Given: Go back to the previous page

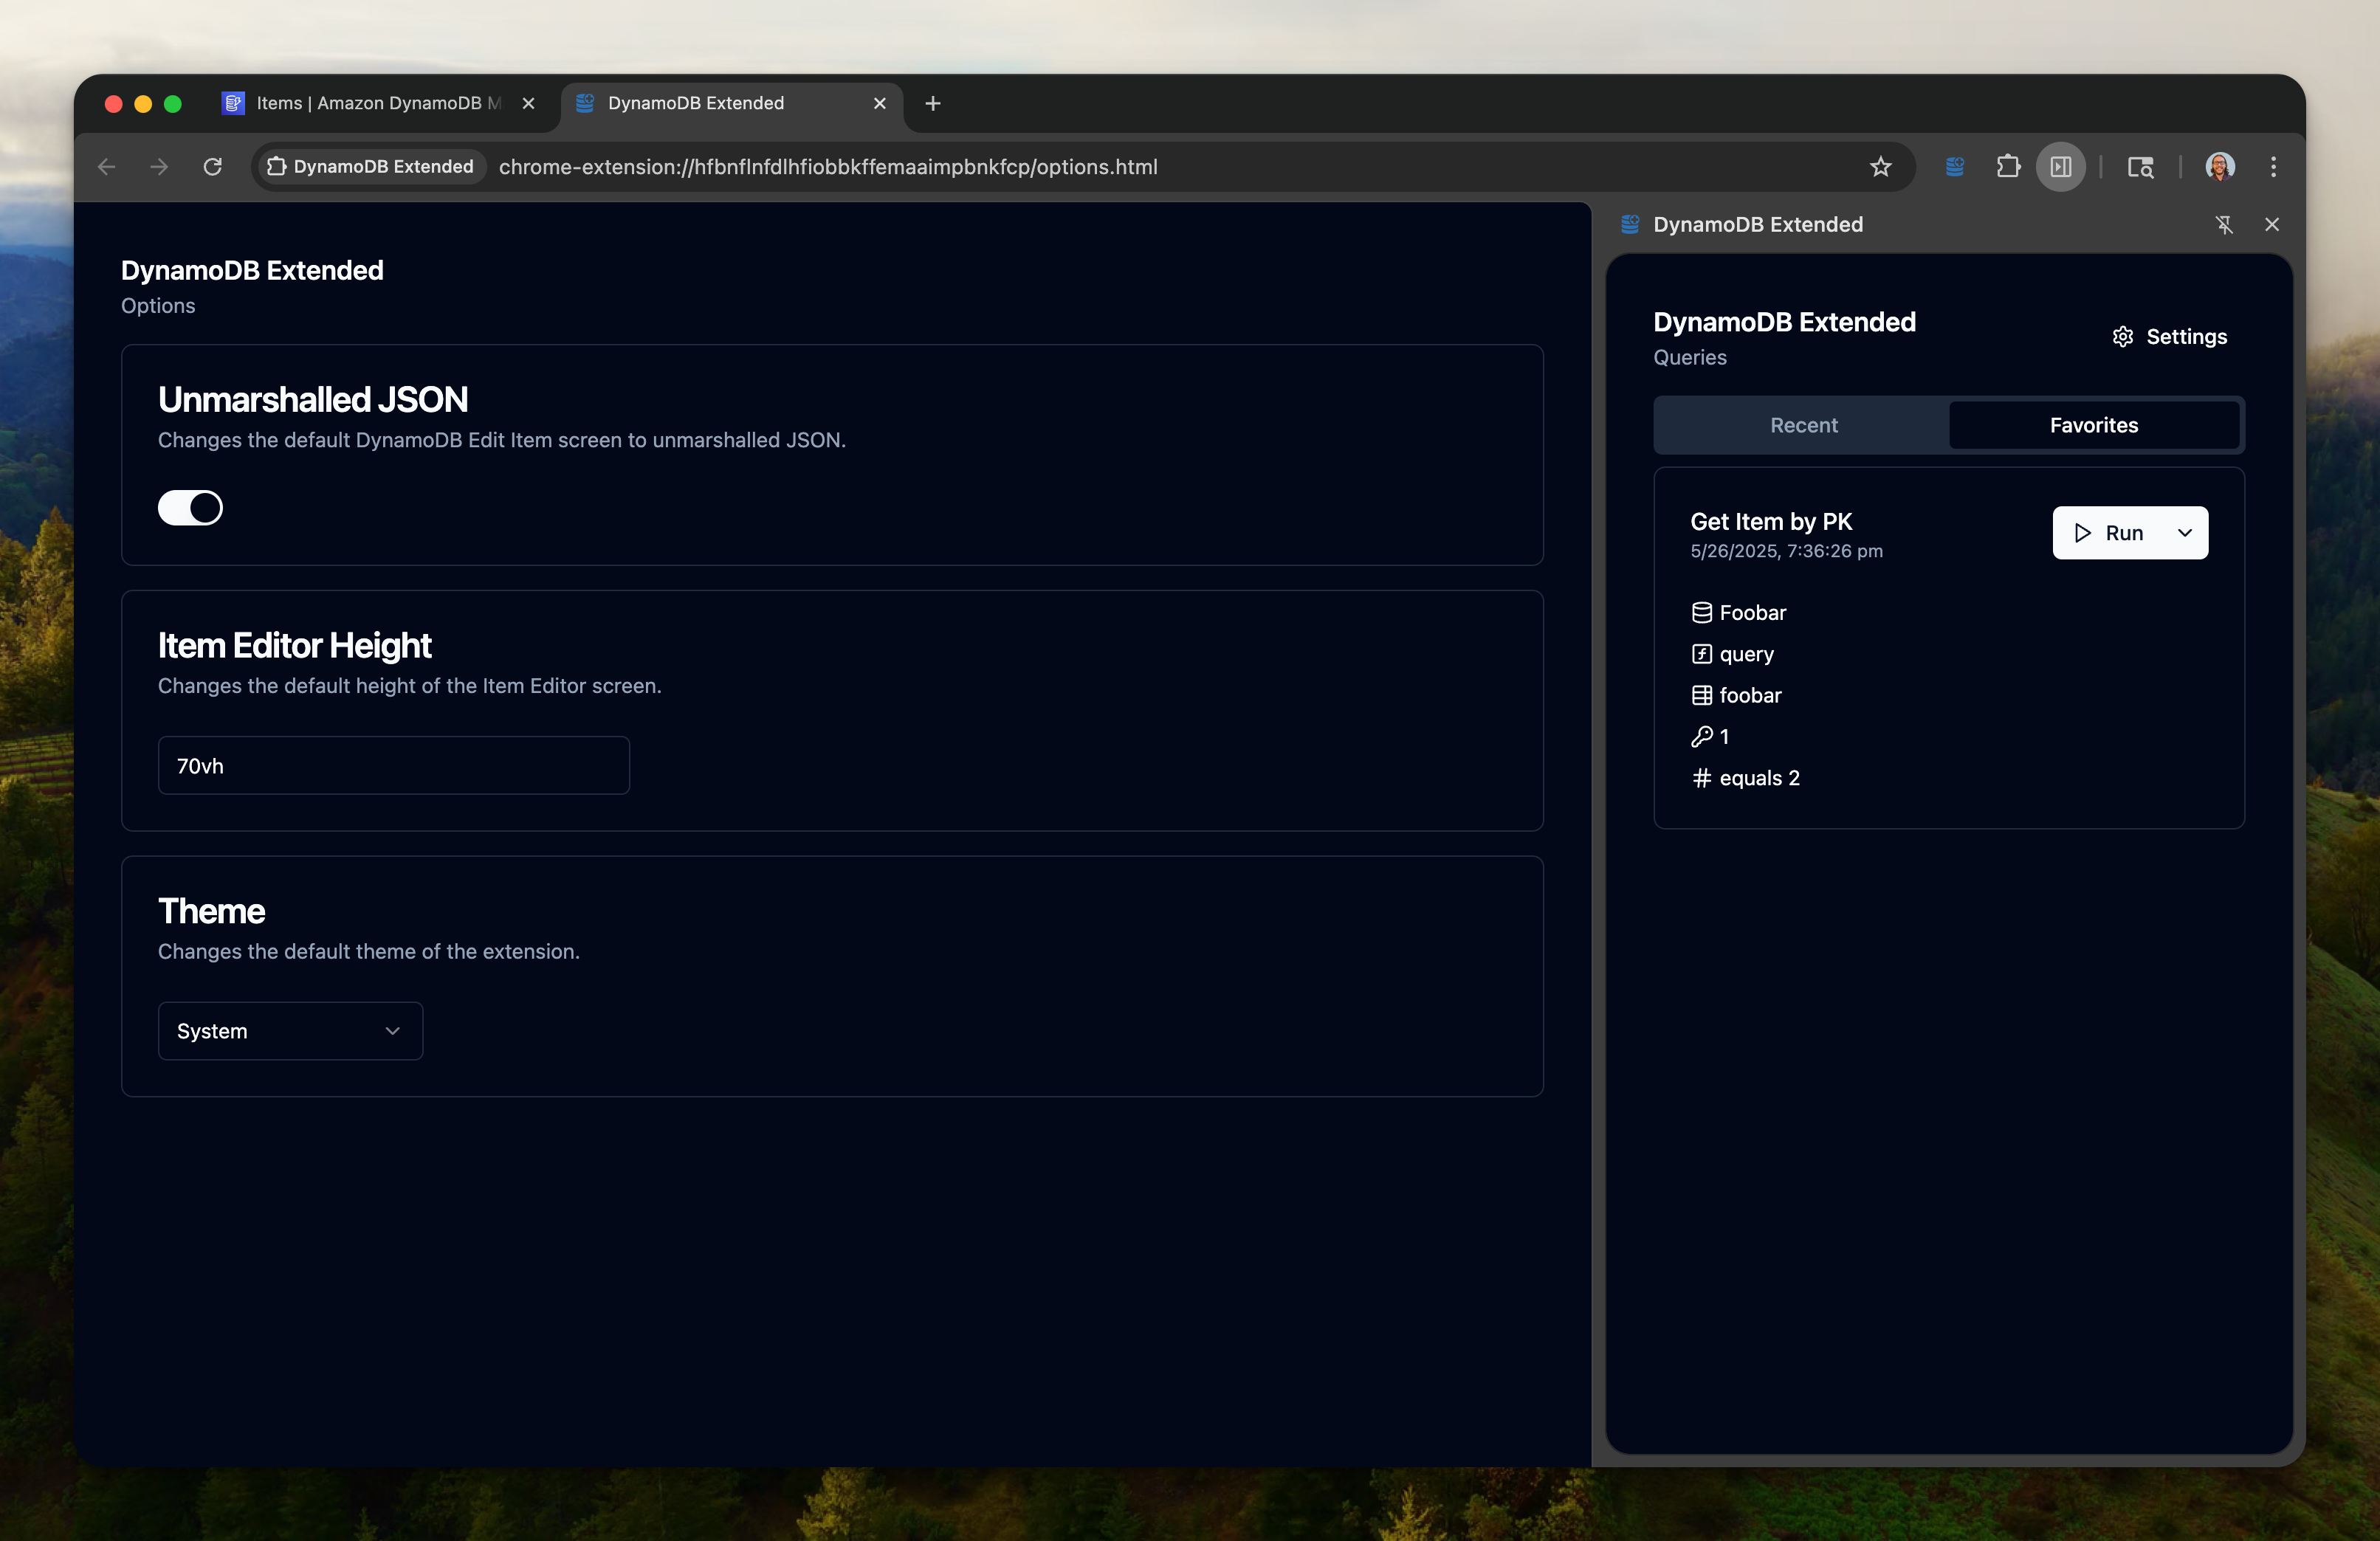Looking at the screenshot, I should click(107, 167).
